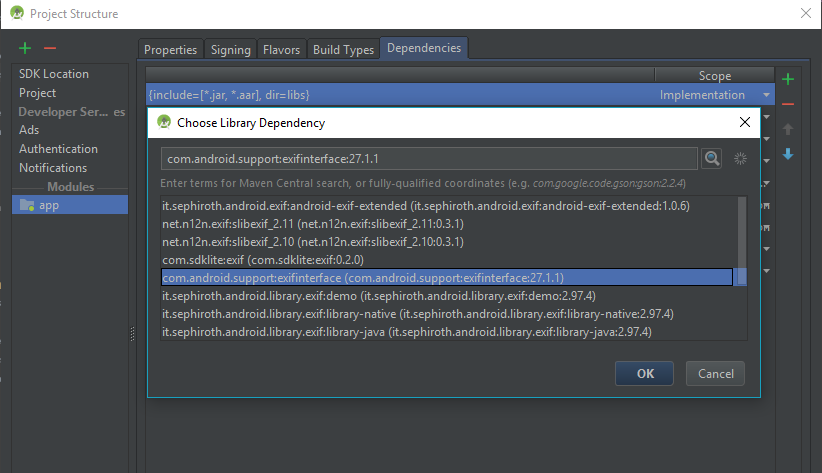Click the red minus remove dependency icon
822x473 pixels.
point(788,104)
